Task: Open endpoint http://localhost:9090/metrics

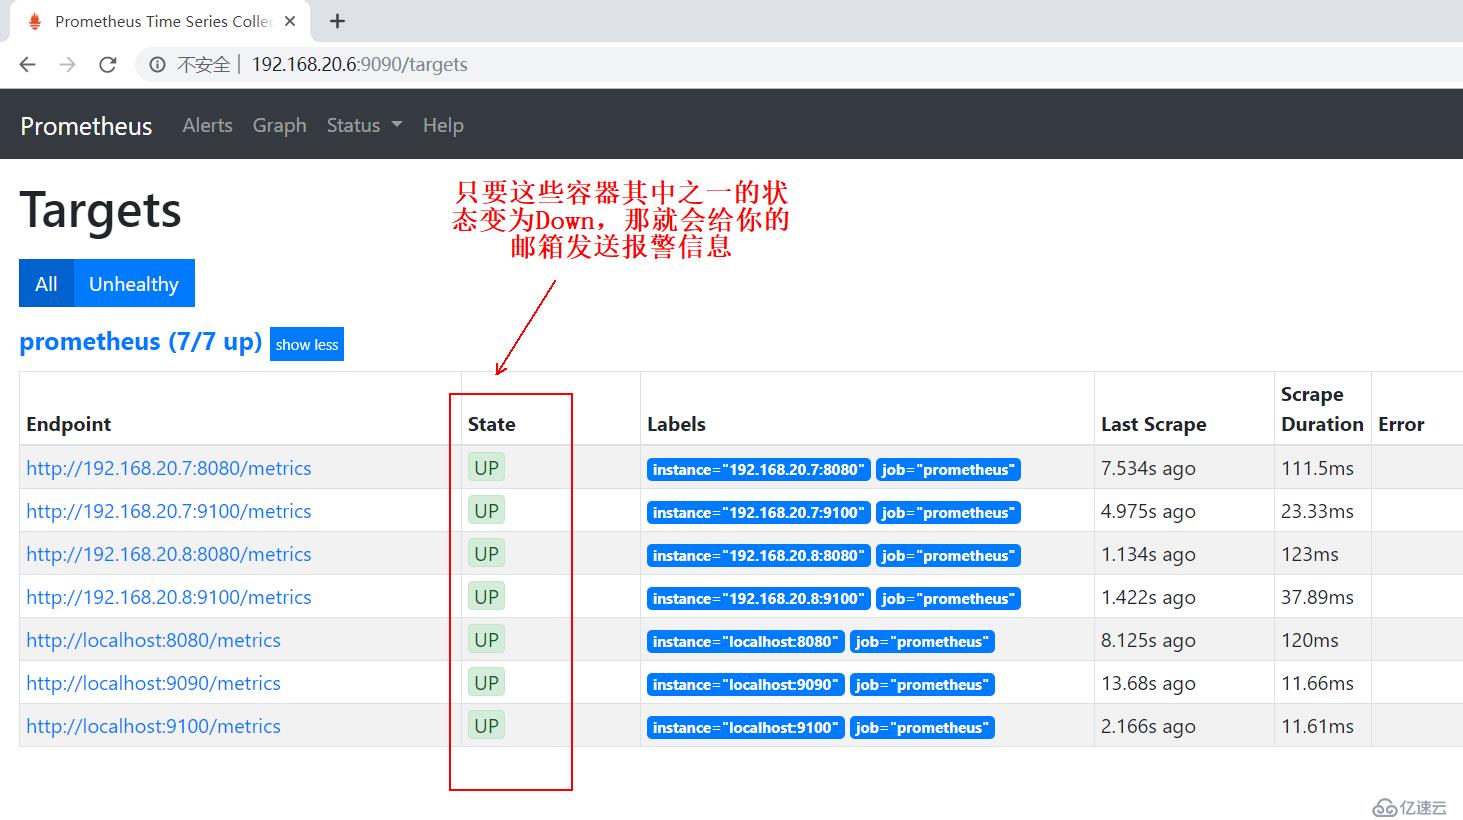Action: [153, 683]
